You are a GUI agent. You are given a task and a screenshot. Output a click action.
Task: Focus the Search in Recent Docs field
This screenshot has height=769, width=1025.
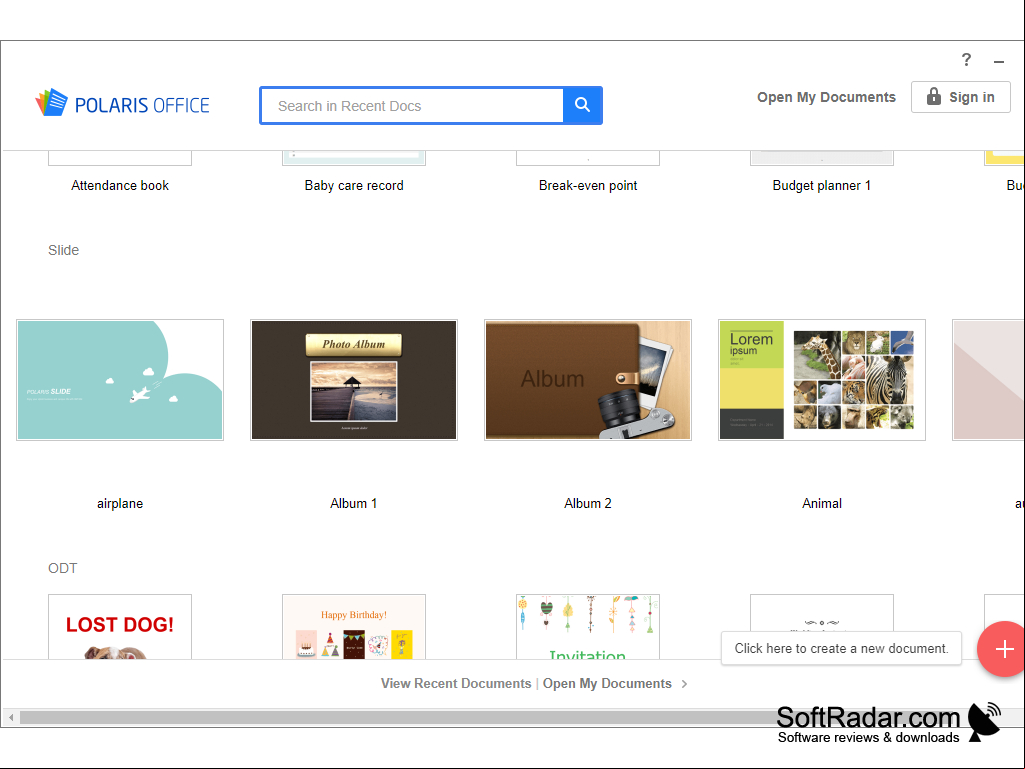point(412,105)
